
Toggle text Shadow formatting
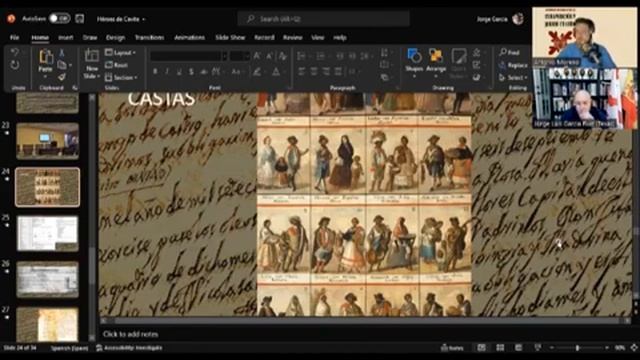click(x=191, y=72)
